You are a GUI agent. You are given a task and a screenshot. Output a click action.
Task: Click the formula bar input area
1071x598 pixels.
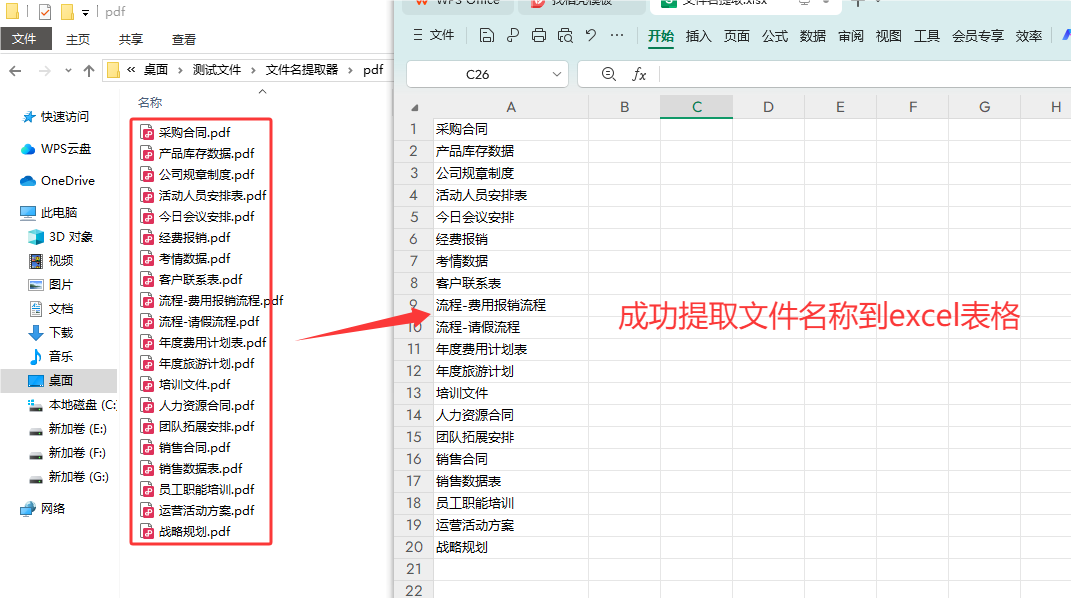865,74
